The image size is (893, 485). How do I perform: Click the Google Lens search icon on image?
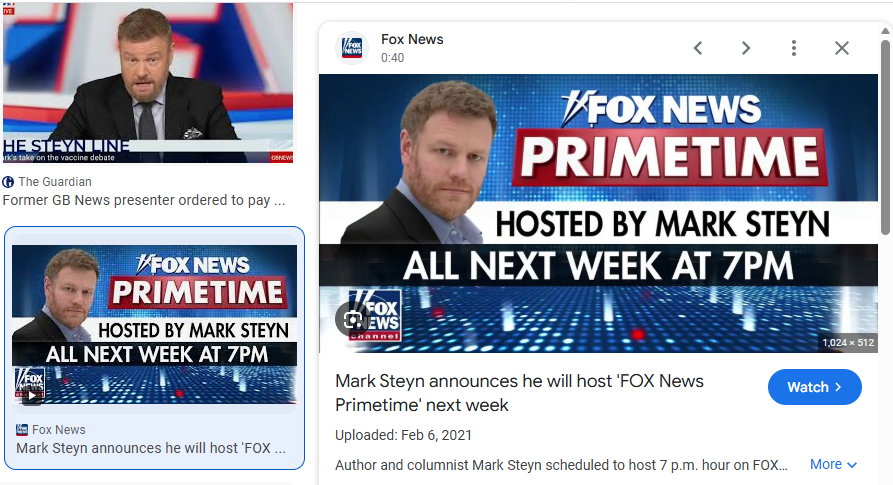point(353,319)
